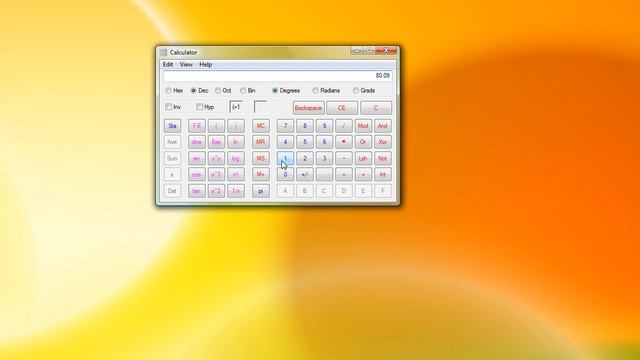
Task: Insert pi constant
Action: 261,191
